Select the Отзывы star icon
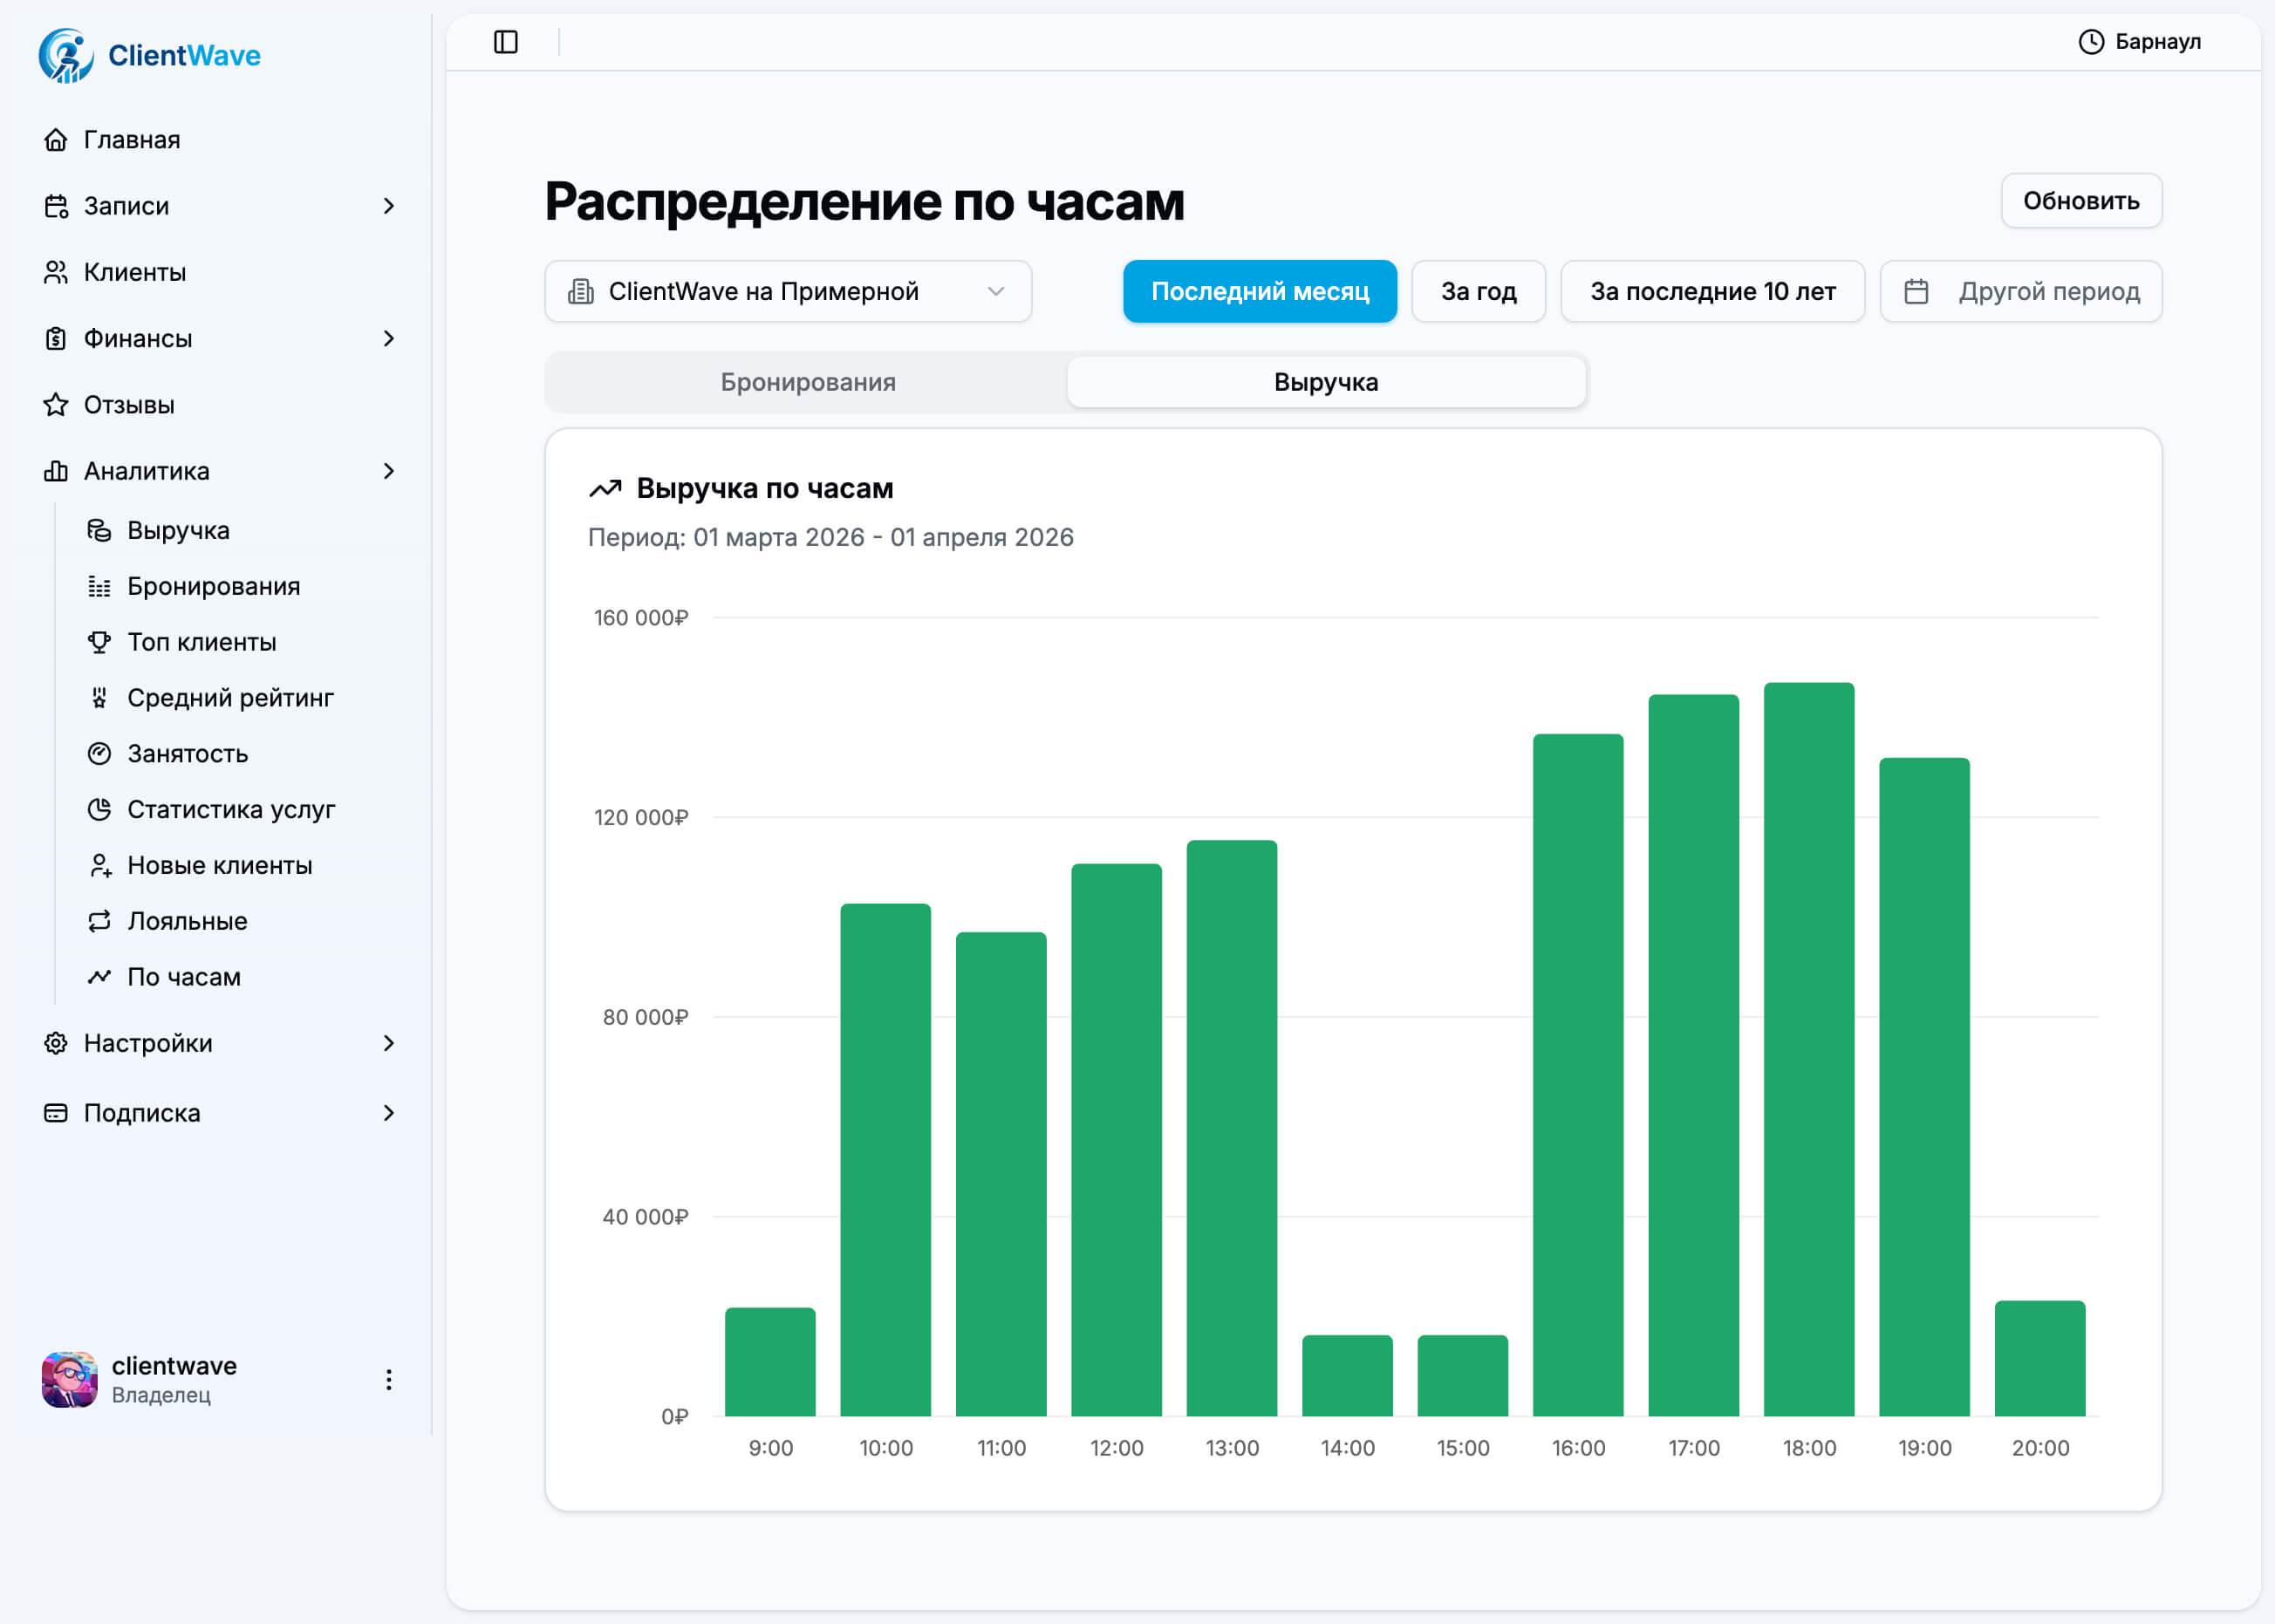Viewport: 2275px width, 1624px height. coord(57,404)
